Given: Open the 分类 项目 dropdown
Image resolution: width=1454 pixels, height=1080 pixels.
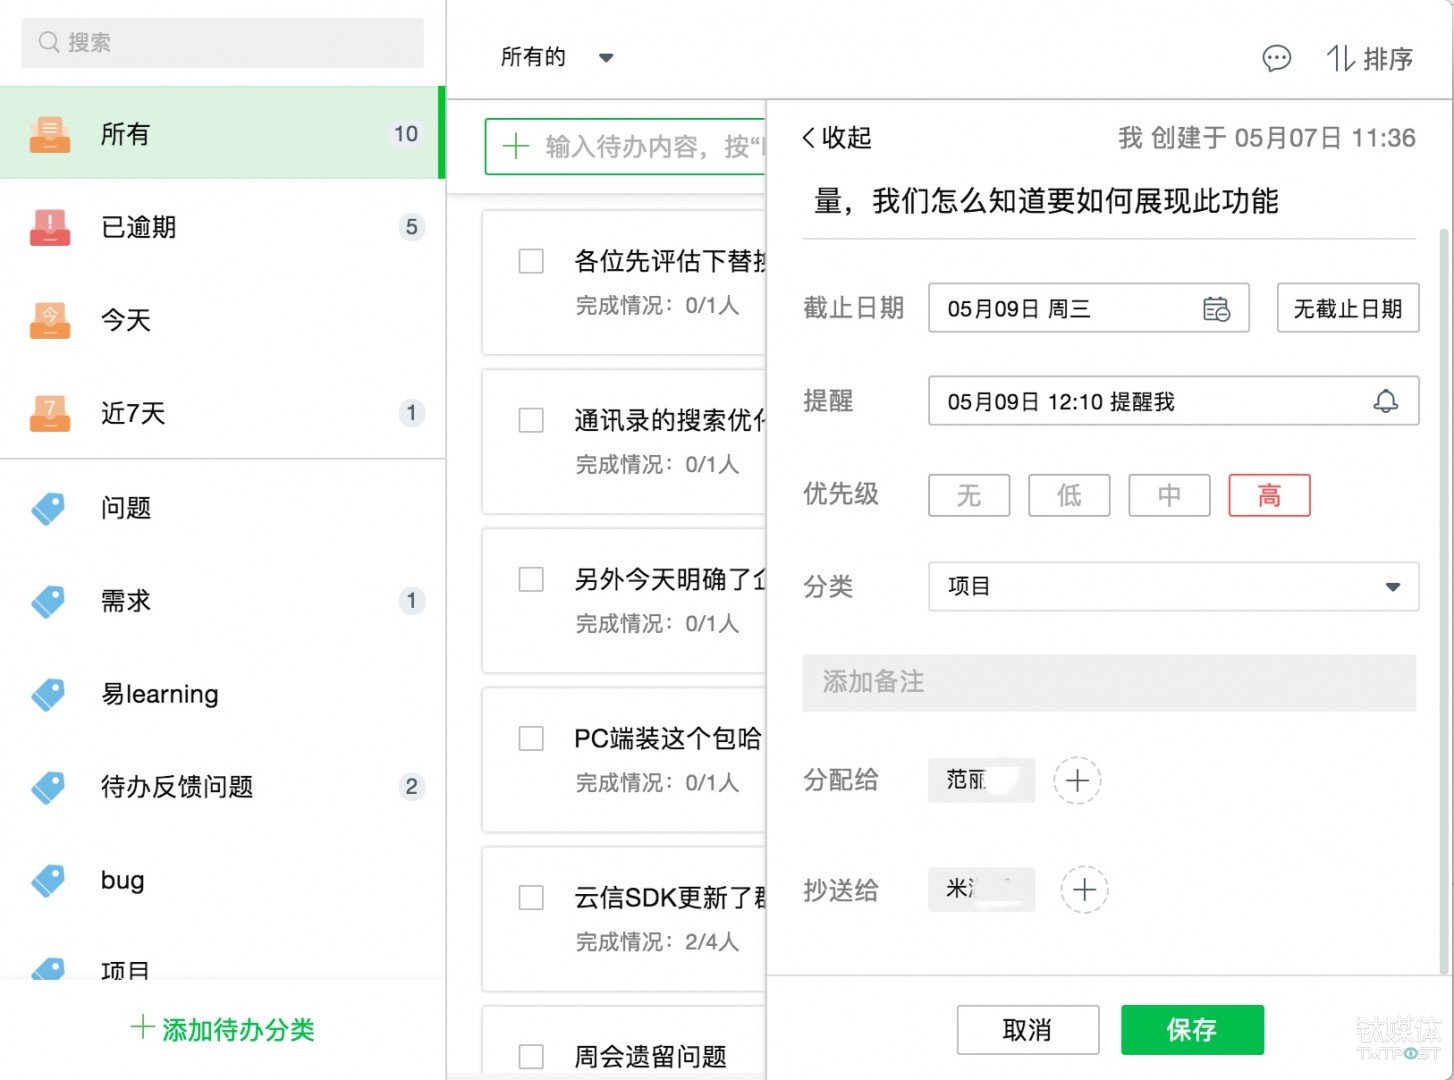Looking at the screenshot, I should tap(1173, 586).
